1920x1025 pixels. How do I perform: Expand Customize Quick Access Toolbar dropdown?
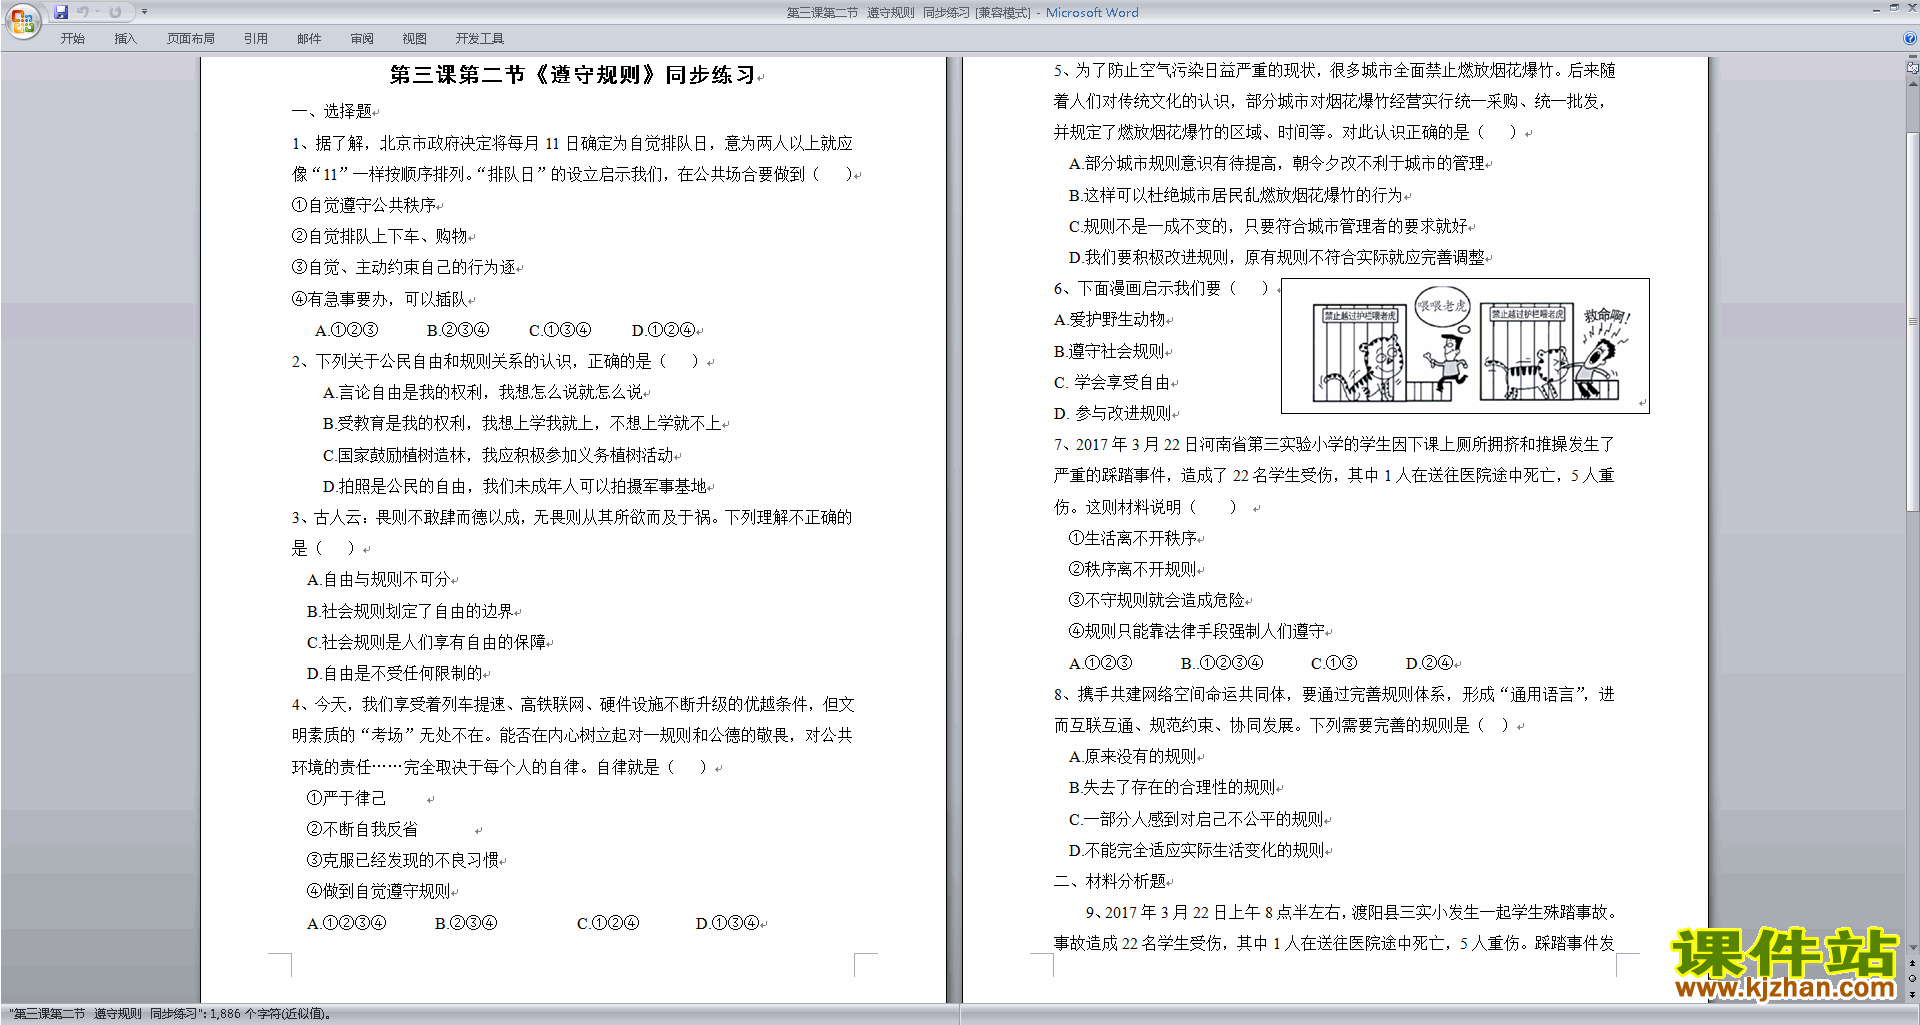(144, 12)
